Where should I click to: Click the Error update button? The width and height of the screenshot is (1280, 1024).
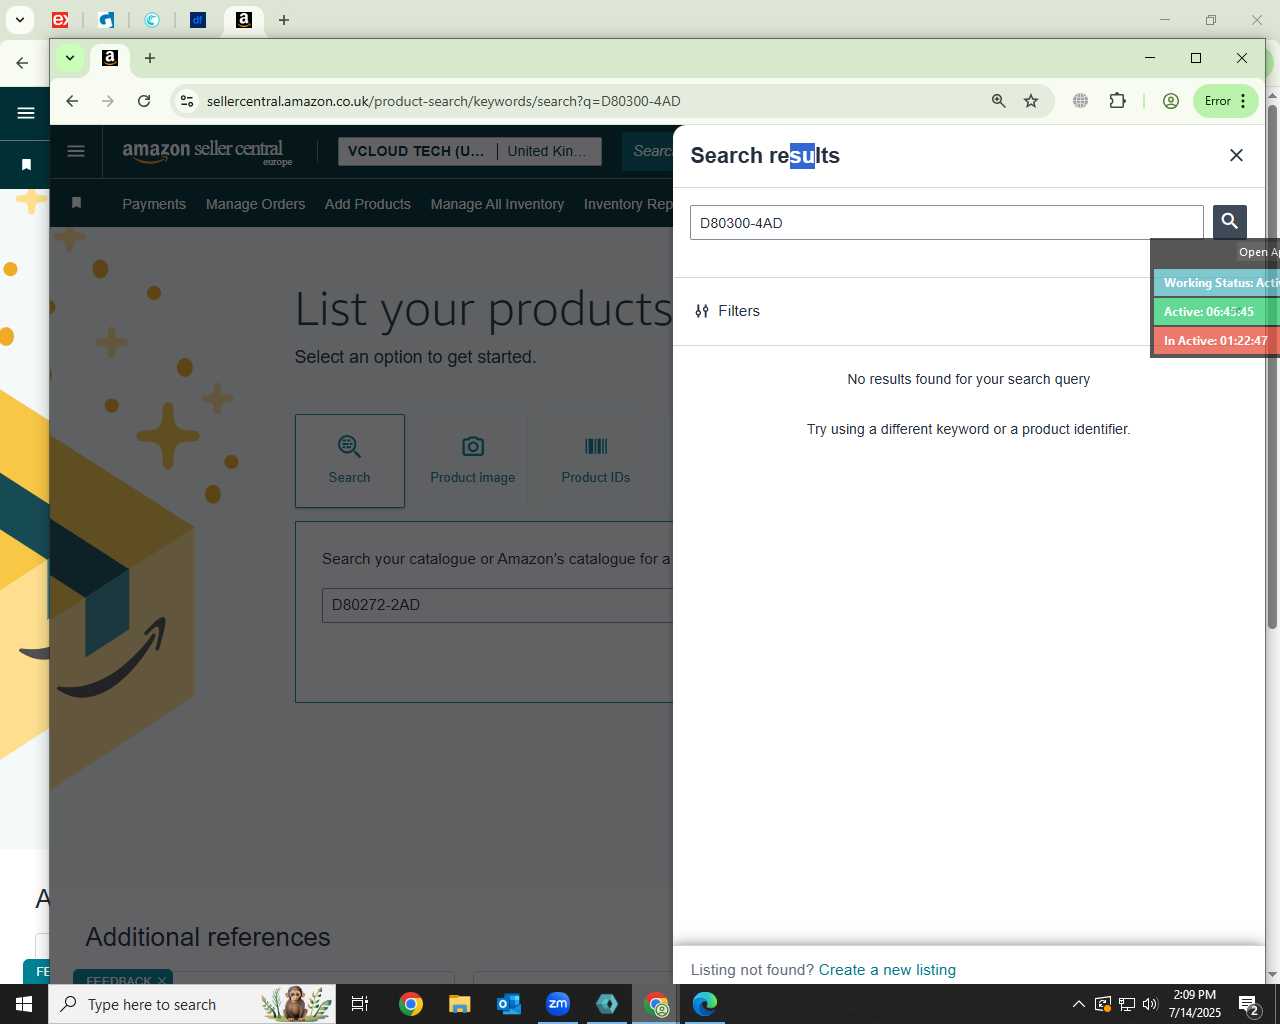click(1225, 101)
